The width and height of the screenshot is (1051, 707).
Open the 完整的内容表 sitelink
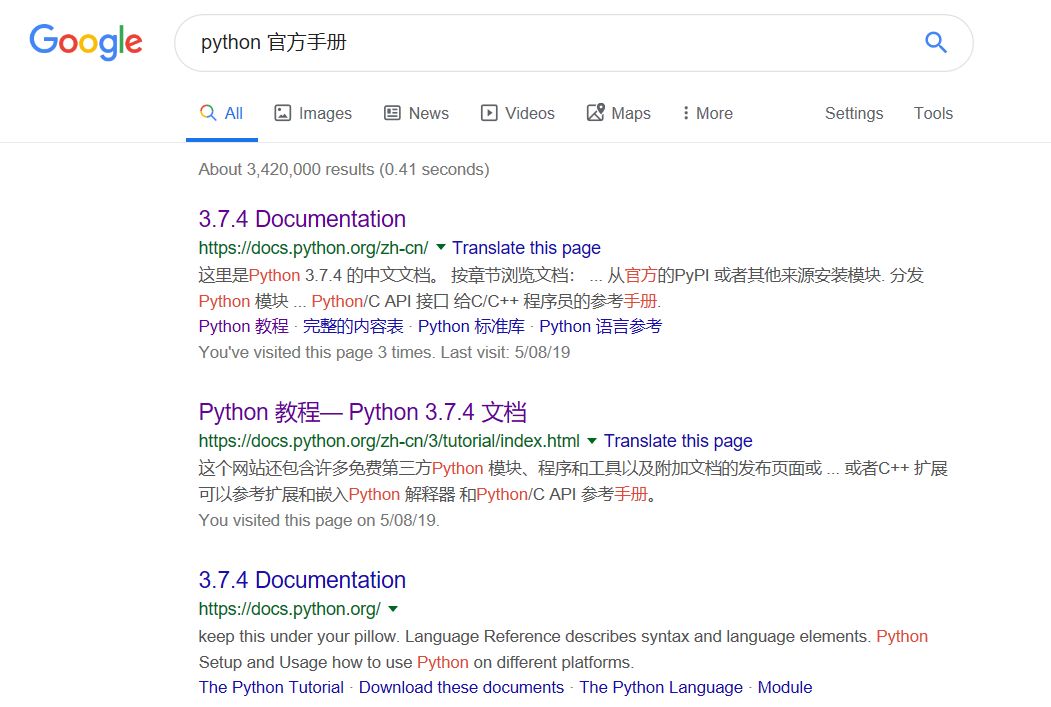click(x=353, y=326)
